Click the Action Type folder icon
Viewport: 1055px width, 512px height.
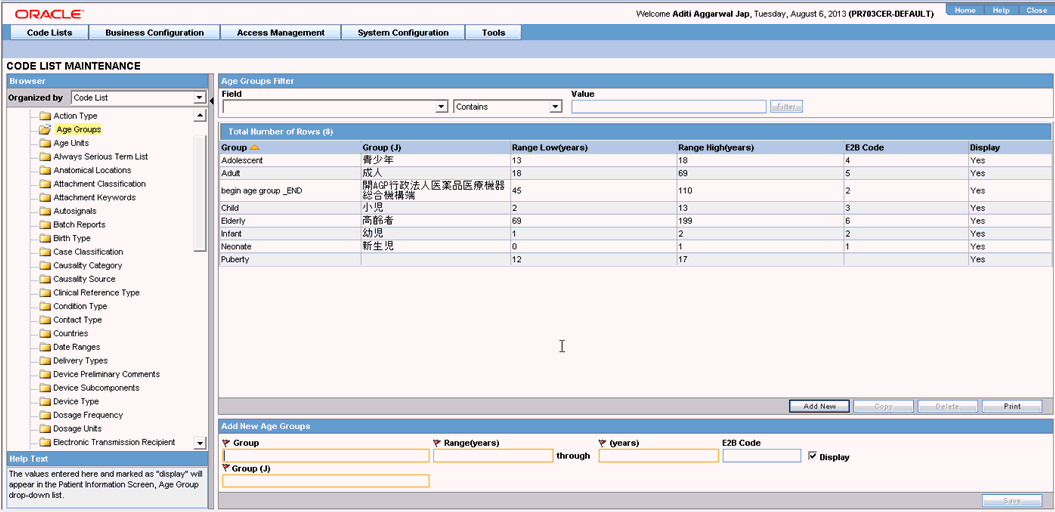point(45,116)
